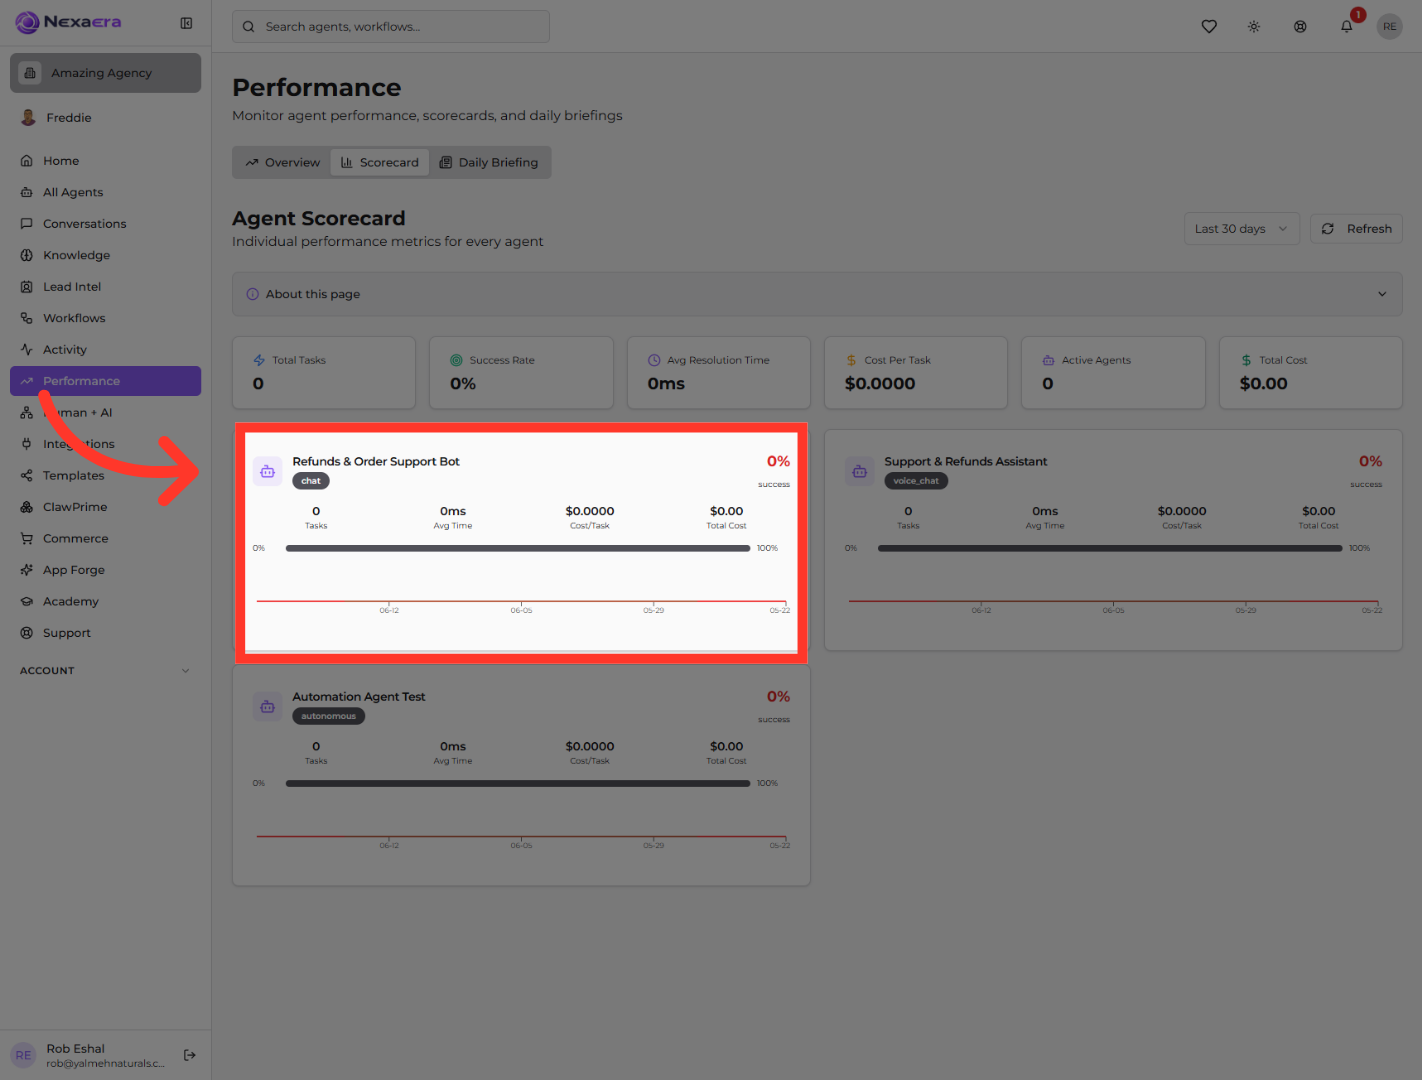Open Academy in the sidebar

click(x=105, y=602)
